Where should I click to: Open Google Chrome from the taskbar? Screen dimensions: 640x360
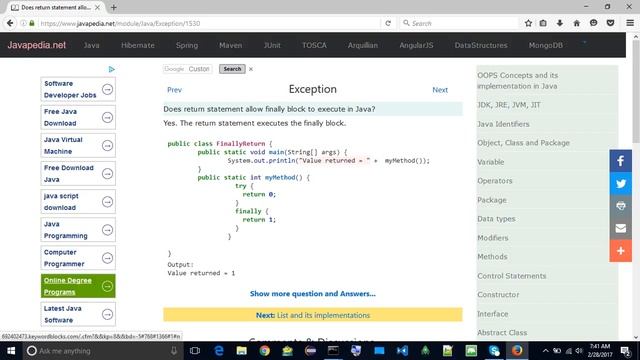[264, 351]
